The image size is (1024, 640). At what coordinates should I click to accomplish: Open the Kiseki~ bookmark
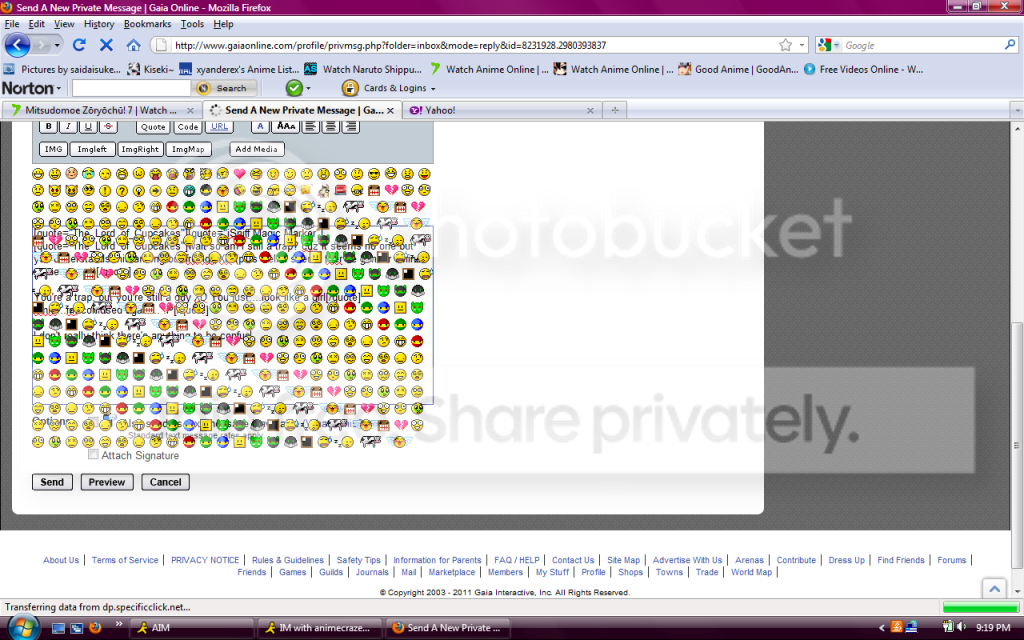pyautogui.click(x=152, y=69)
